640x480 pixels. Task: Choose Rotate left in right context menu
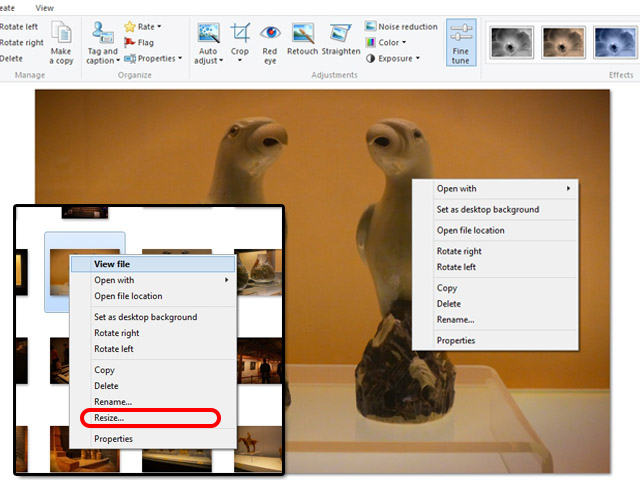pos(456,267)
